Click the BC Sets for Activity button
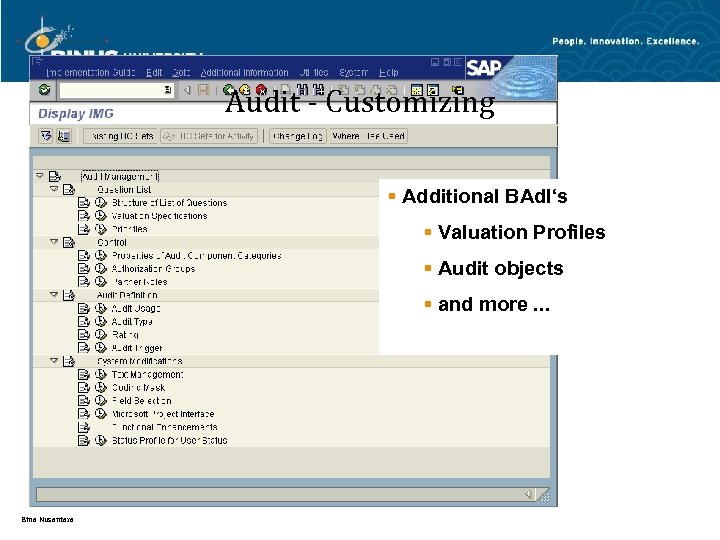 [x=209, y=136]
